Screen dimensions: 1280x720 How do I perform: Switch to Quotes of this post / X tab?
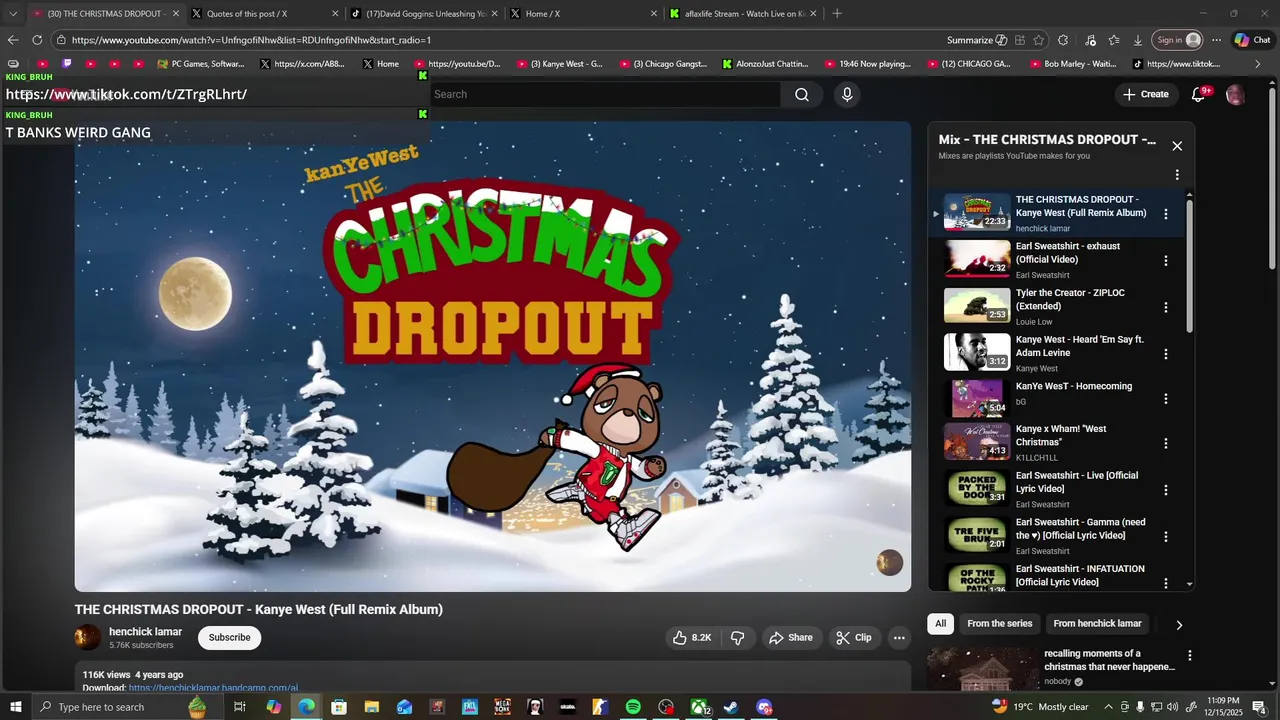[x=263, y=14]
